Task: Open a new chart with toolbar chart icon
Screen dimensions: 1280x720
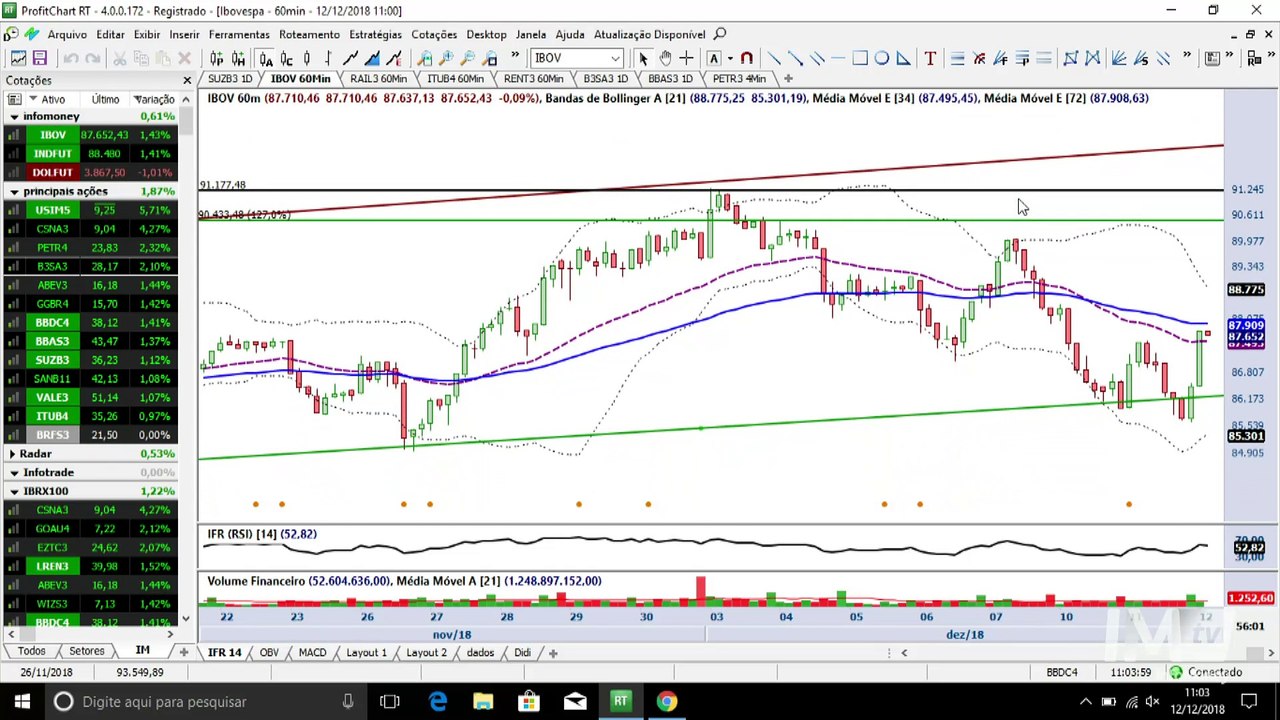Action: 18,58
